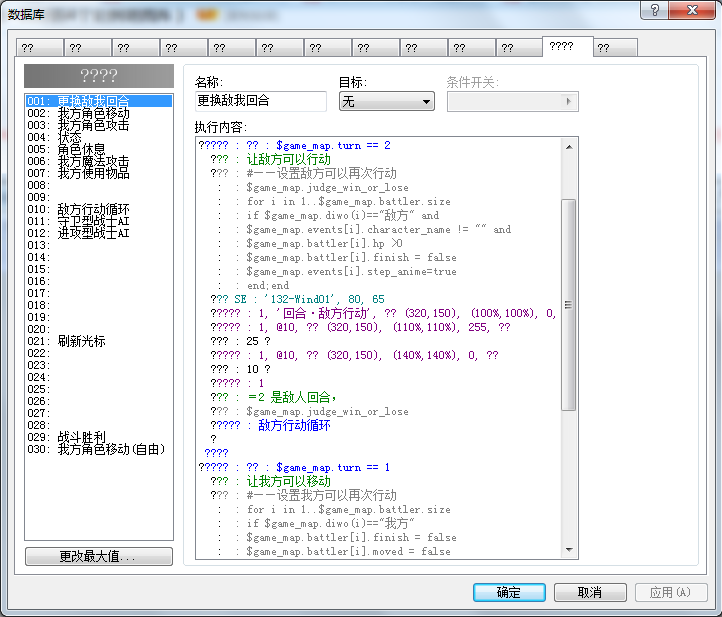Click line #——设置我方可以再次行动
Screen dimensions: 722x617
(x=303, y=495)
